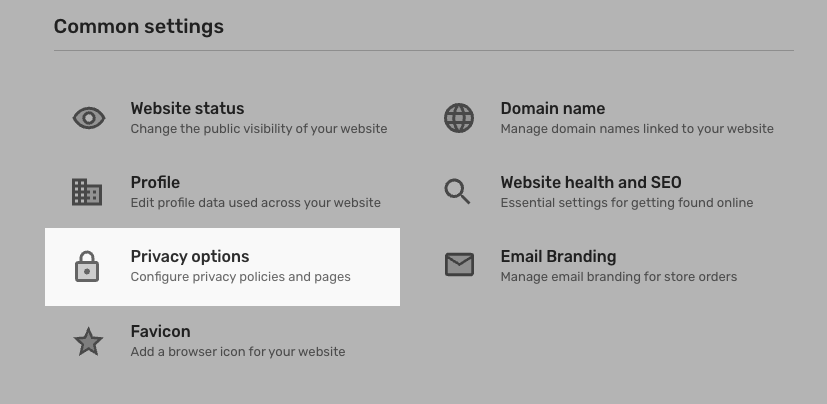Open Email Branding settings
This screenshot has height=404, width=827.
pyautogui.click(x=558, y=257)
